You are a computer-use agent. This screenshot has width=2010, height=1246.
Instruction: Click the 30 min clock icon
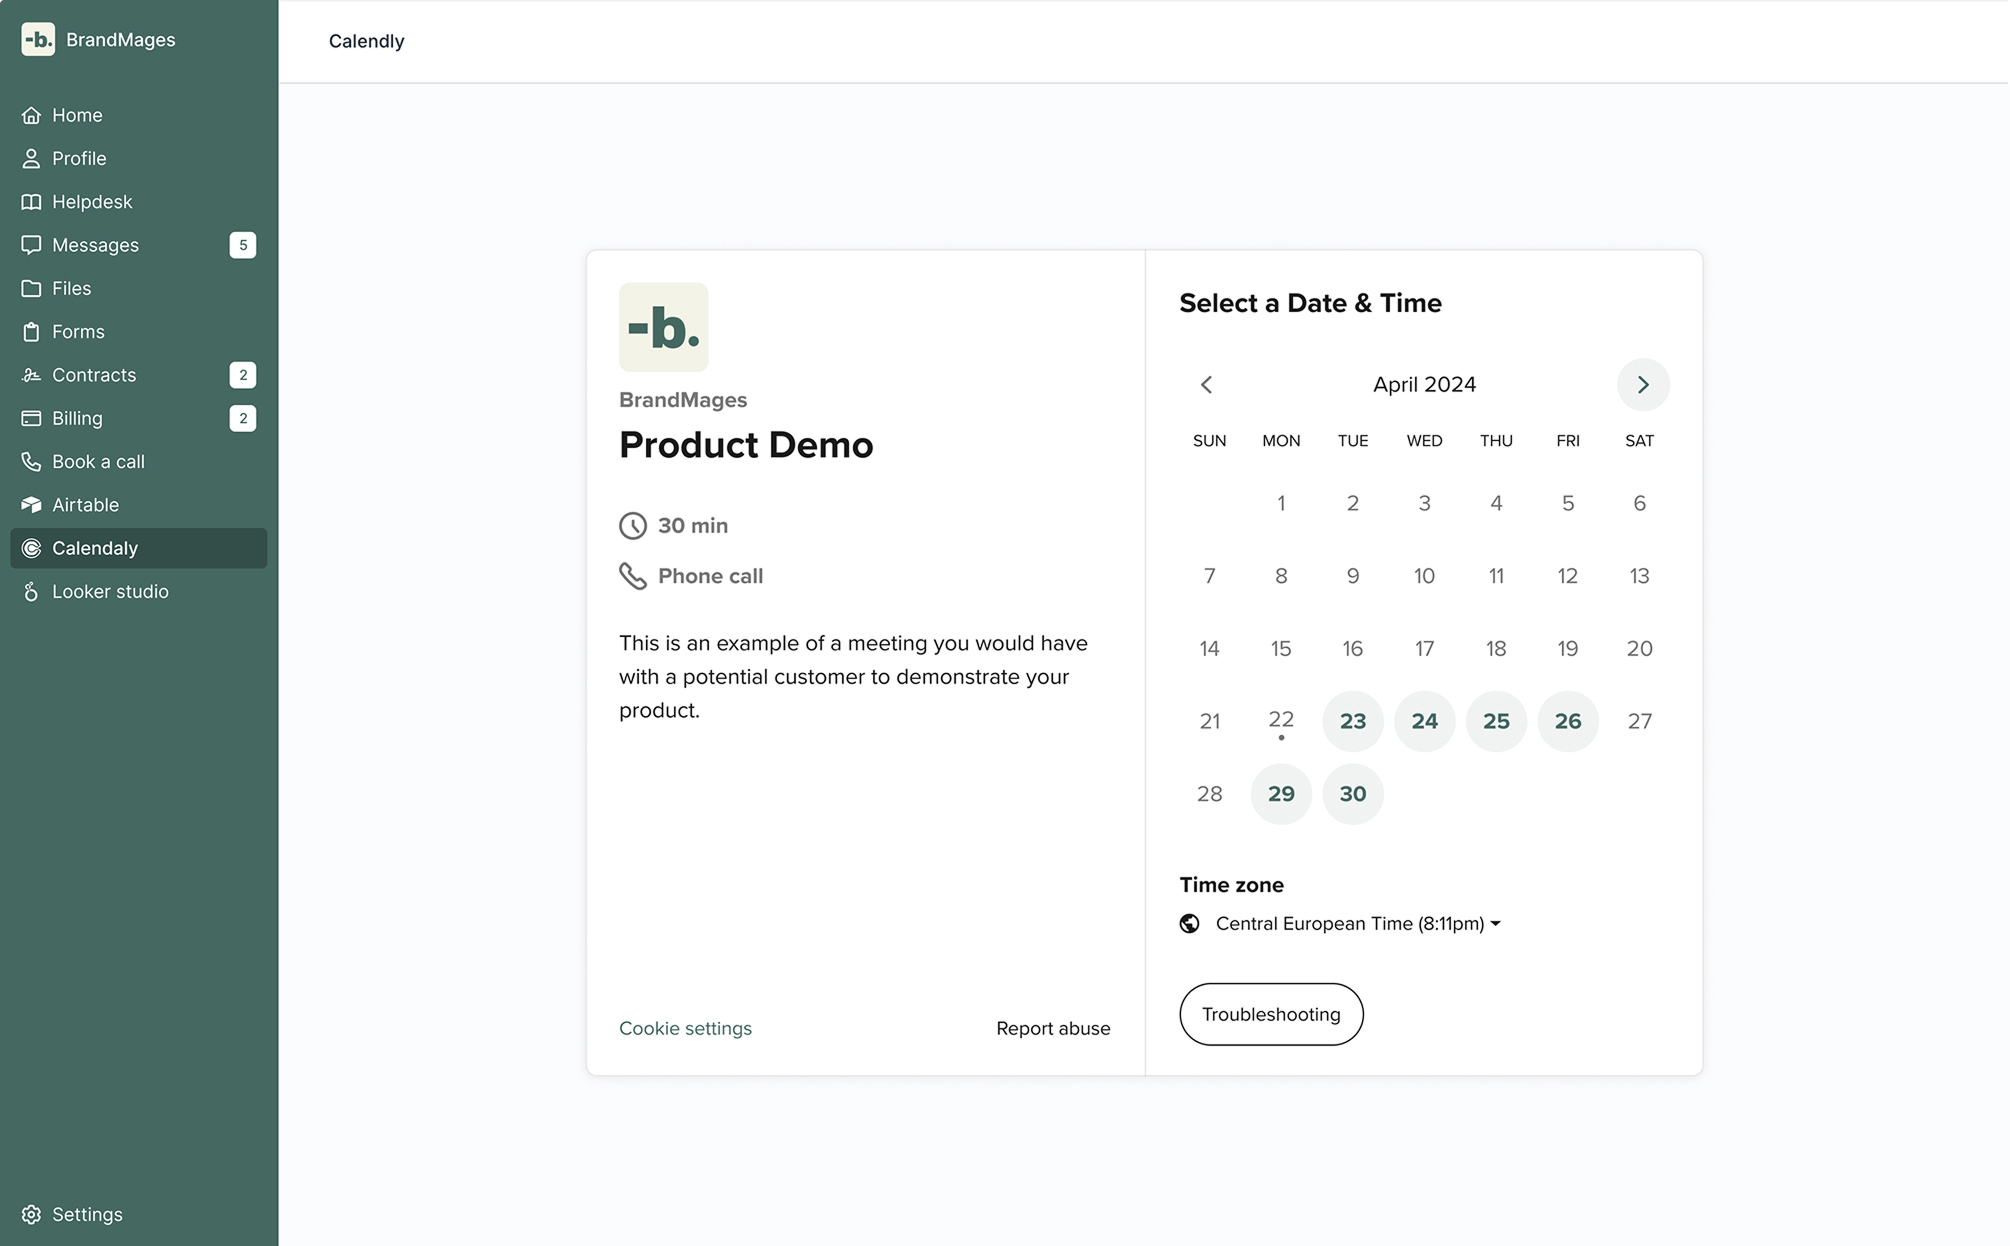tap(632, 525)
